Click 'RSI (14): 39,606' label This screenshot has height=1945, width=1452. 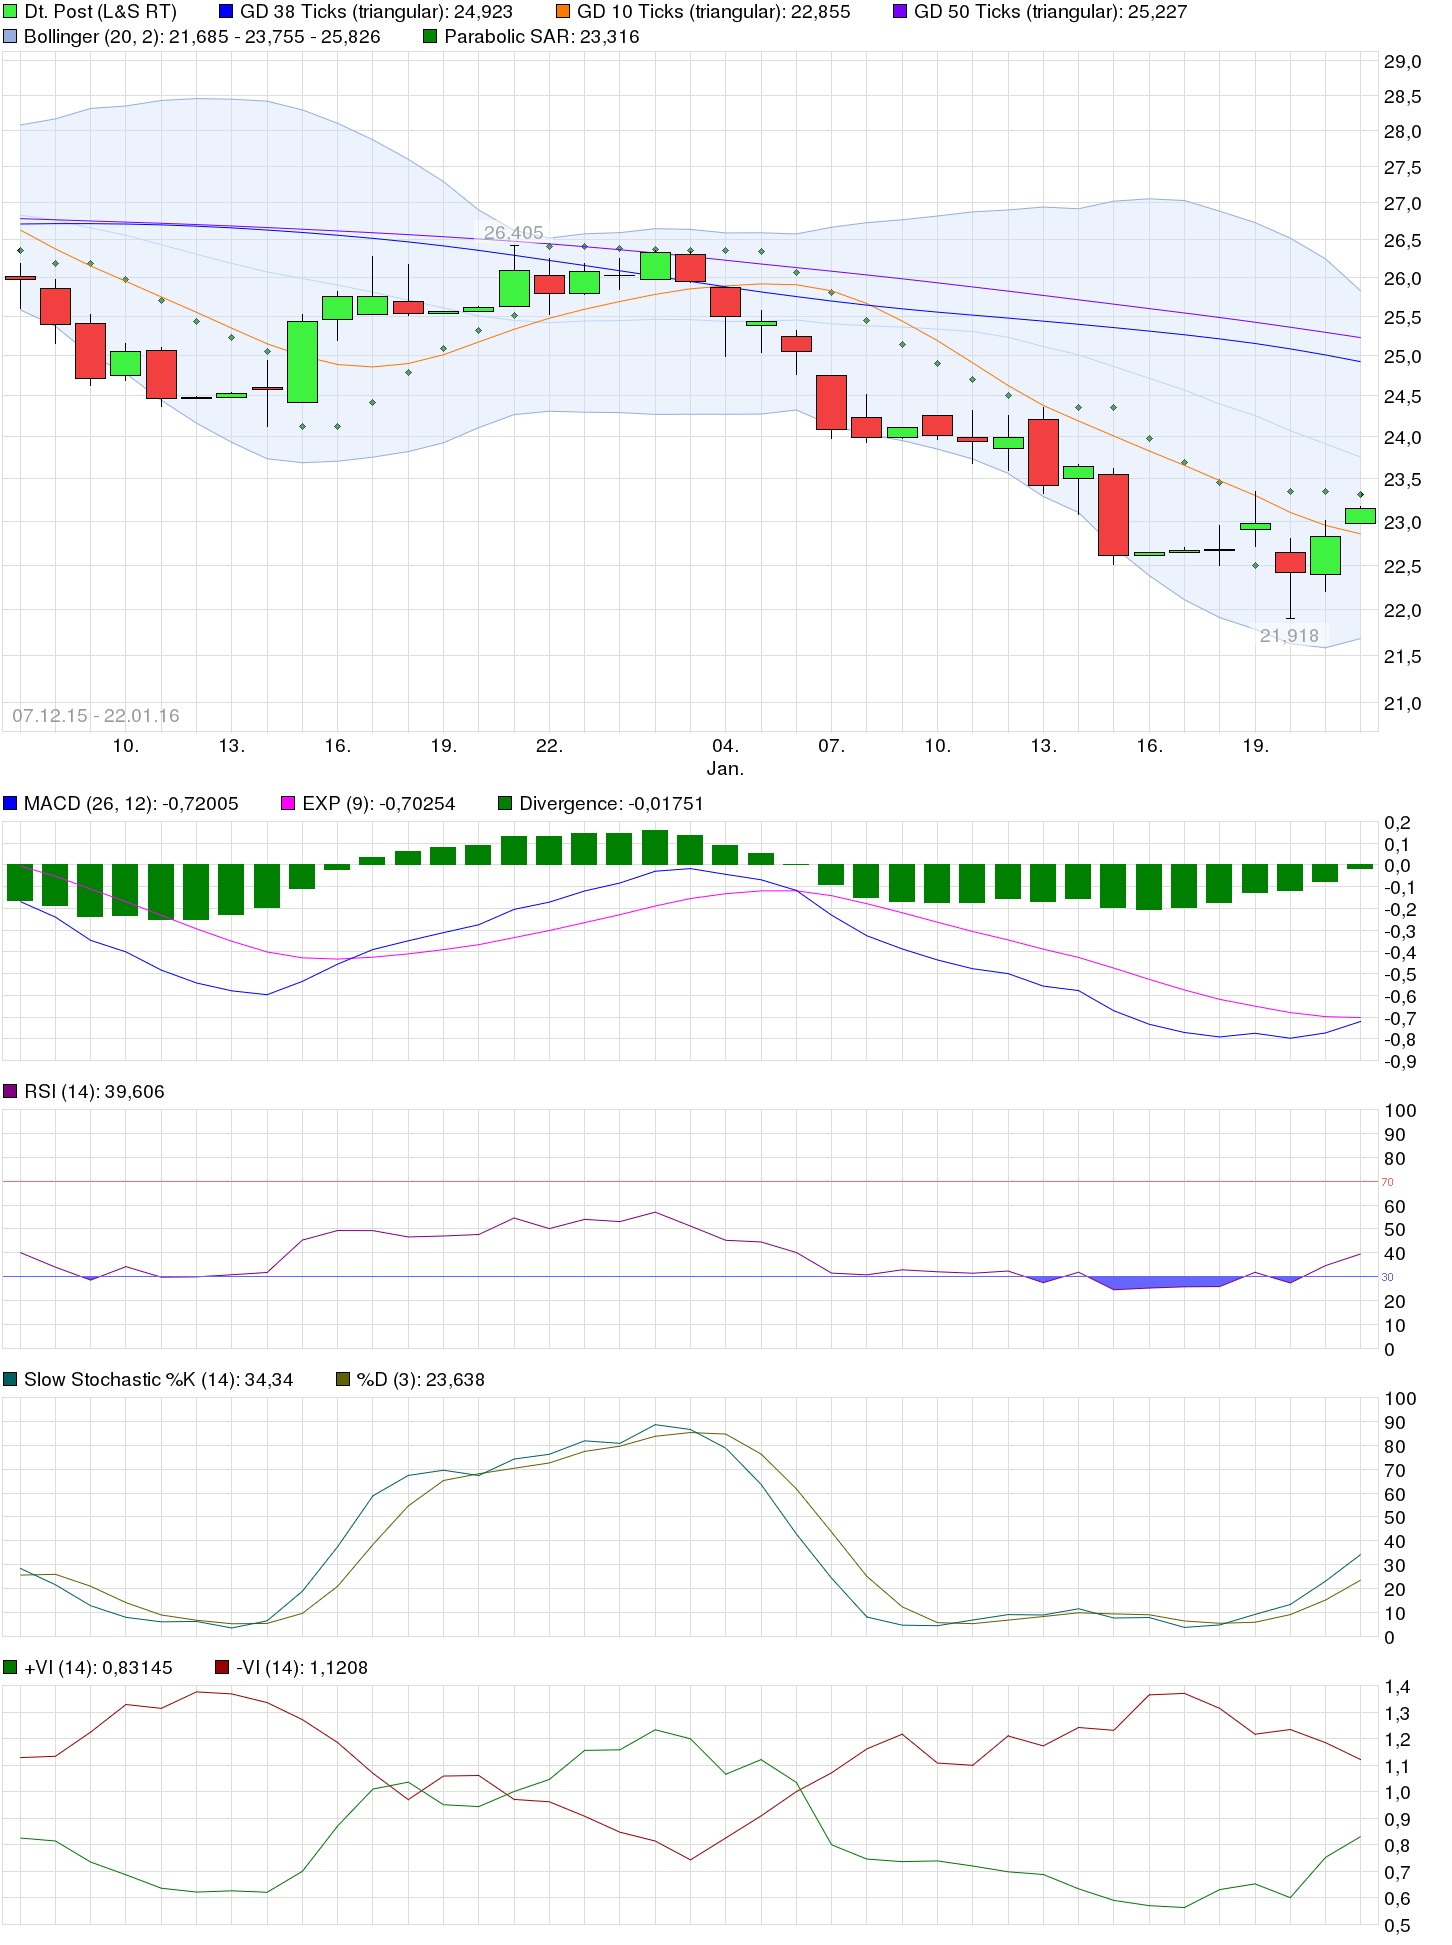tap(94, 1091)
